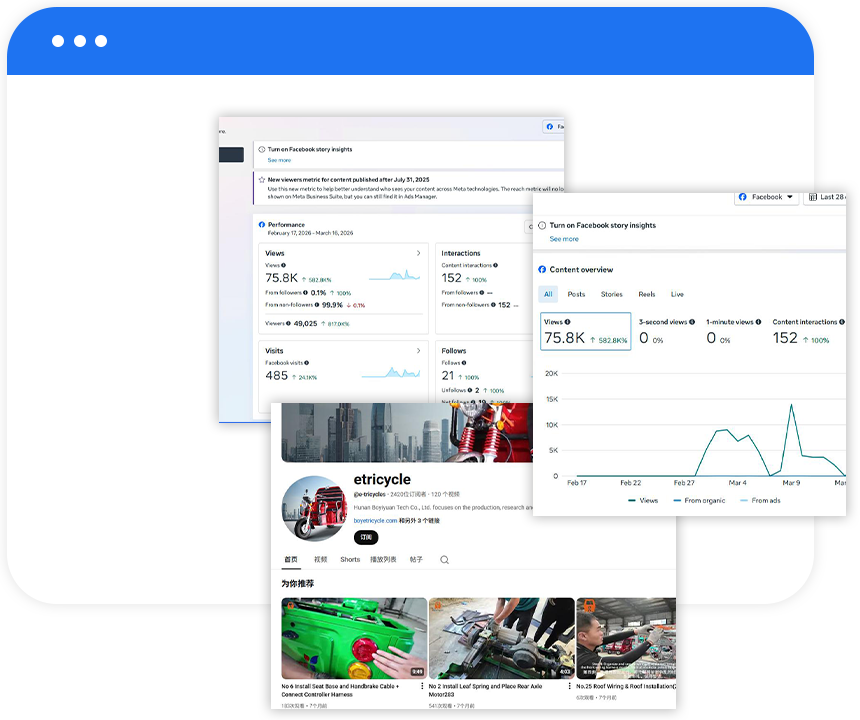The width and height of the screenshot is (860, 720).
Task: Click calendar icon in the Last 28 date button
Action: tap(813, 197)
